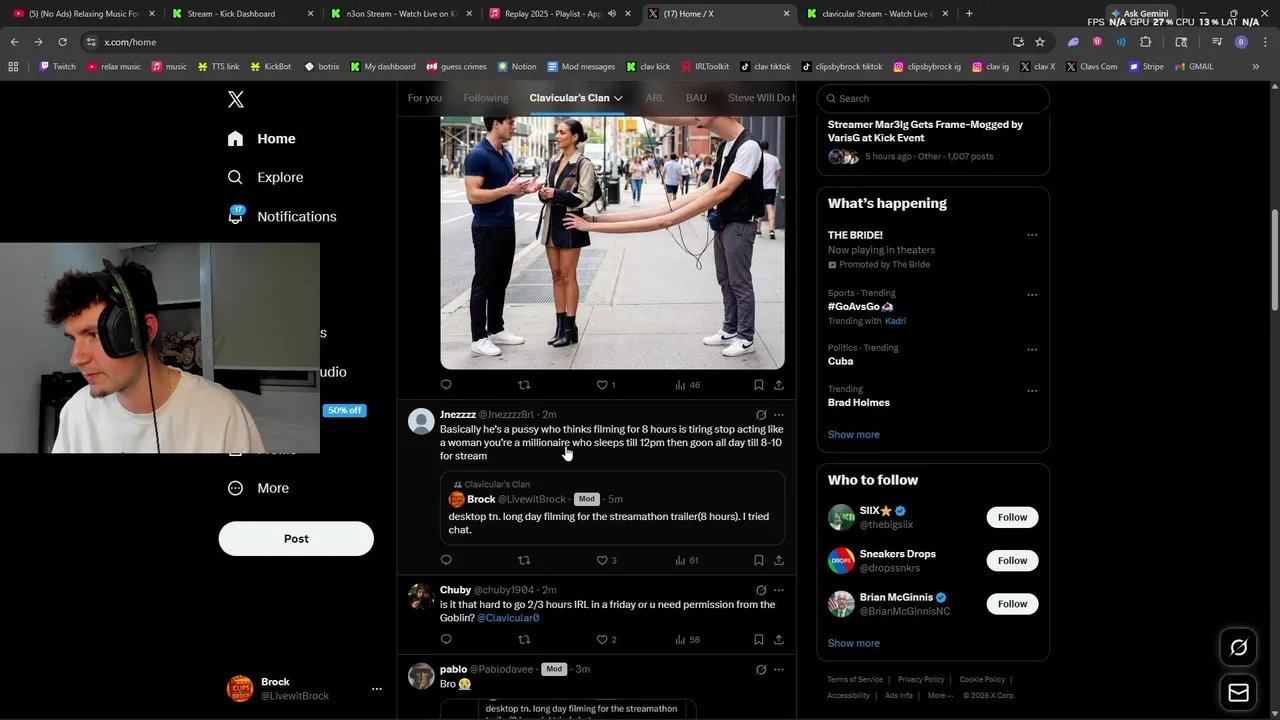The width and height of the screenshot is (1280, 720).
Task: Click the X logo in sidebar
Action: (236, 99)
